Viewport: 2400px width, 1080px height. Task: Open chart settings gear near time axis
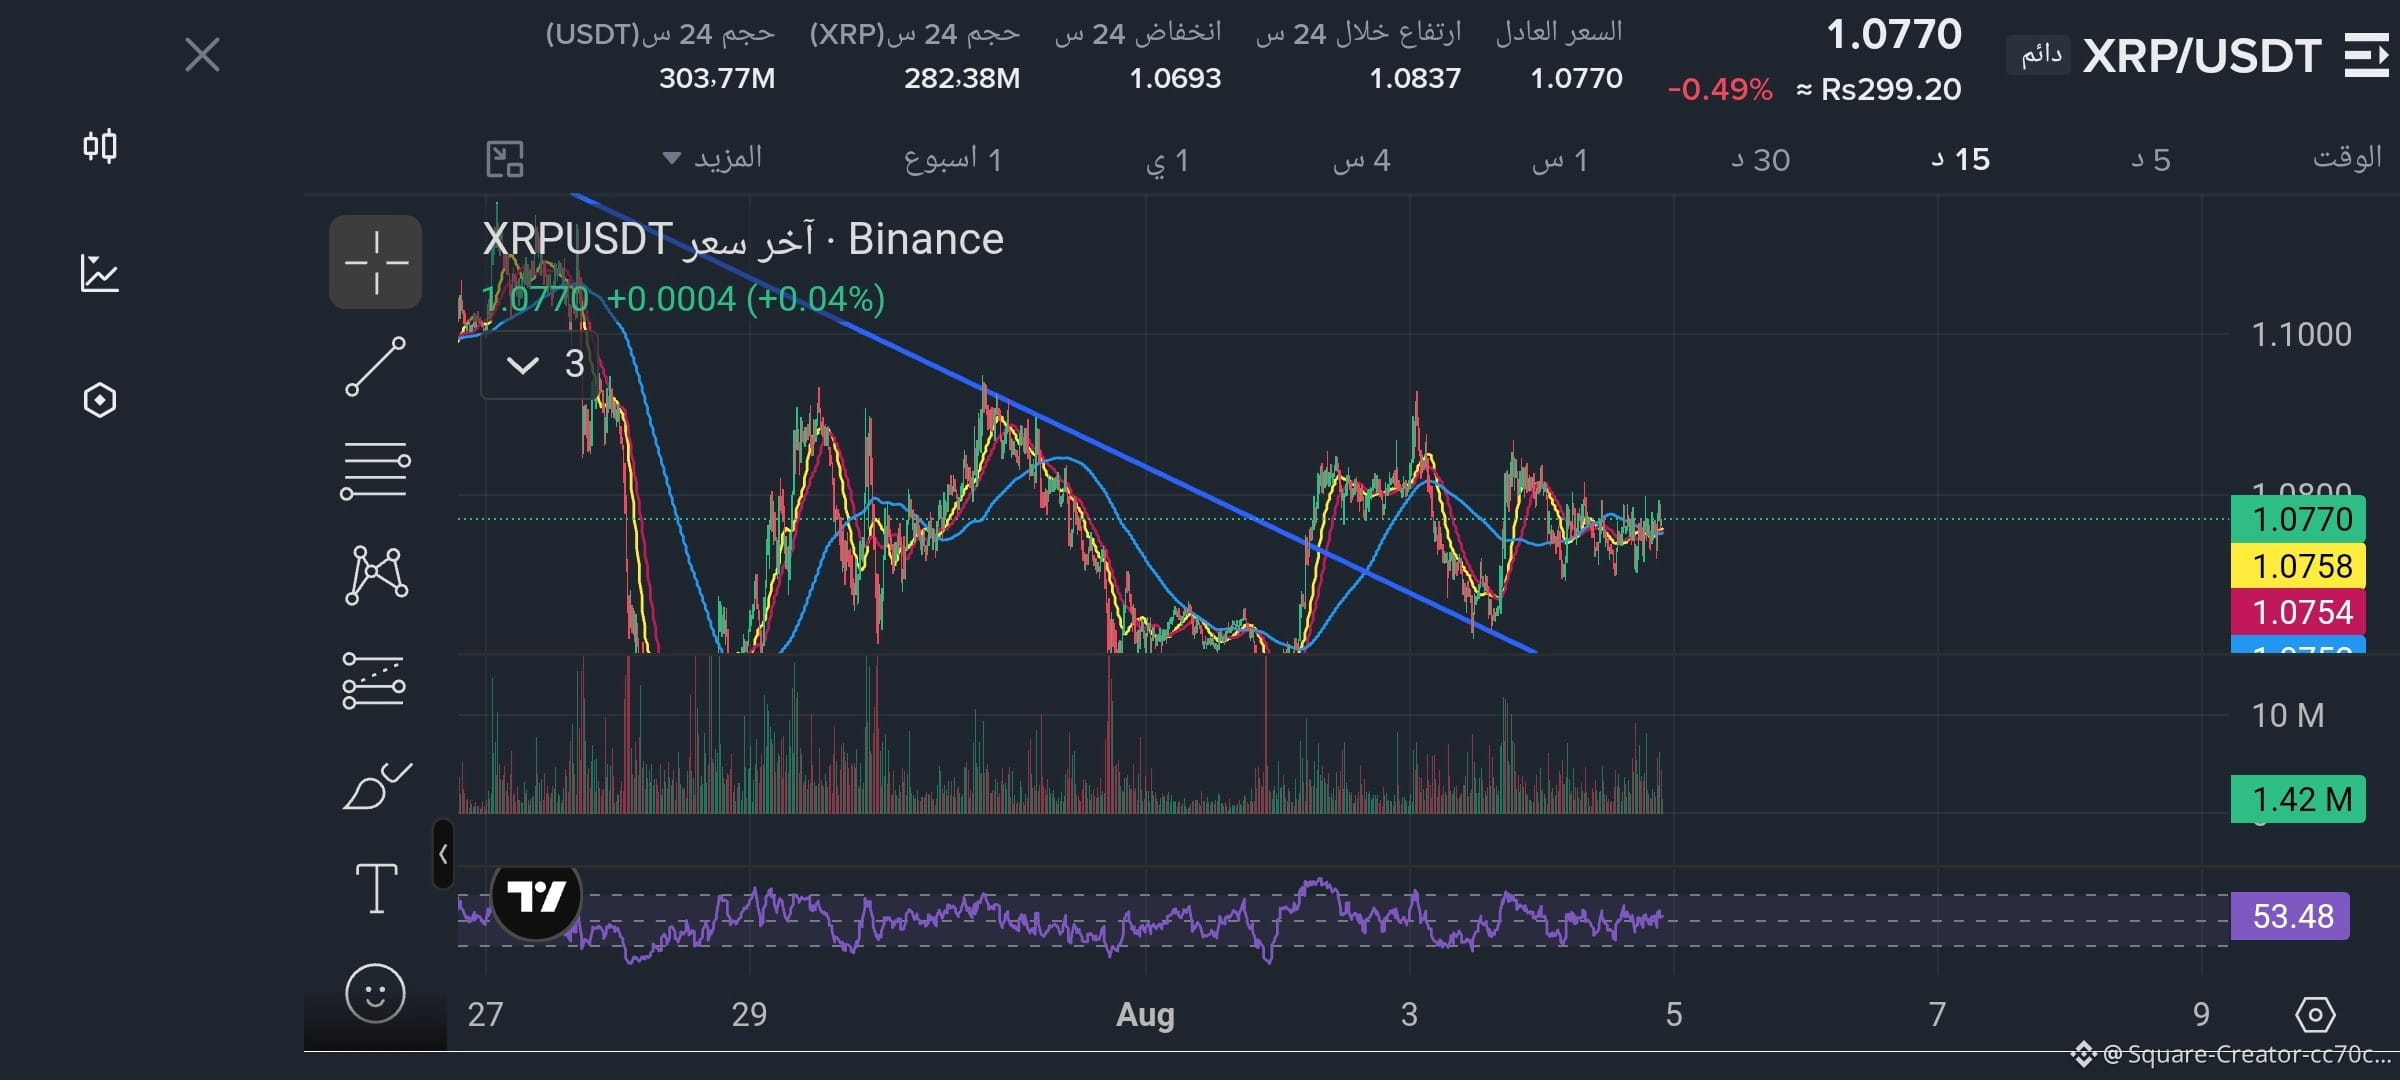pyautogui.click(x=2315, y=1014)
